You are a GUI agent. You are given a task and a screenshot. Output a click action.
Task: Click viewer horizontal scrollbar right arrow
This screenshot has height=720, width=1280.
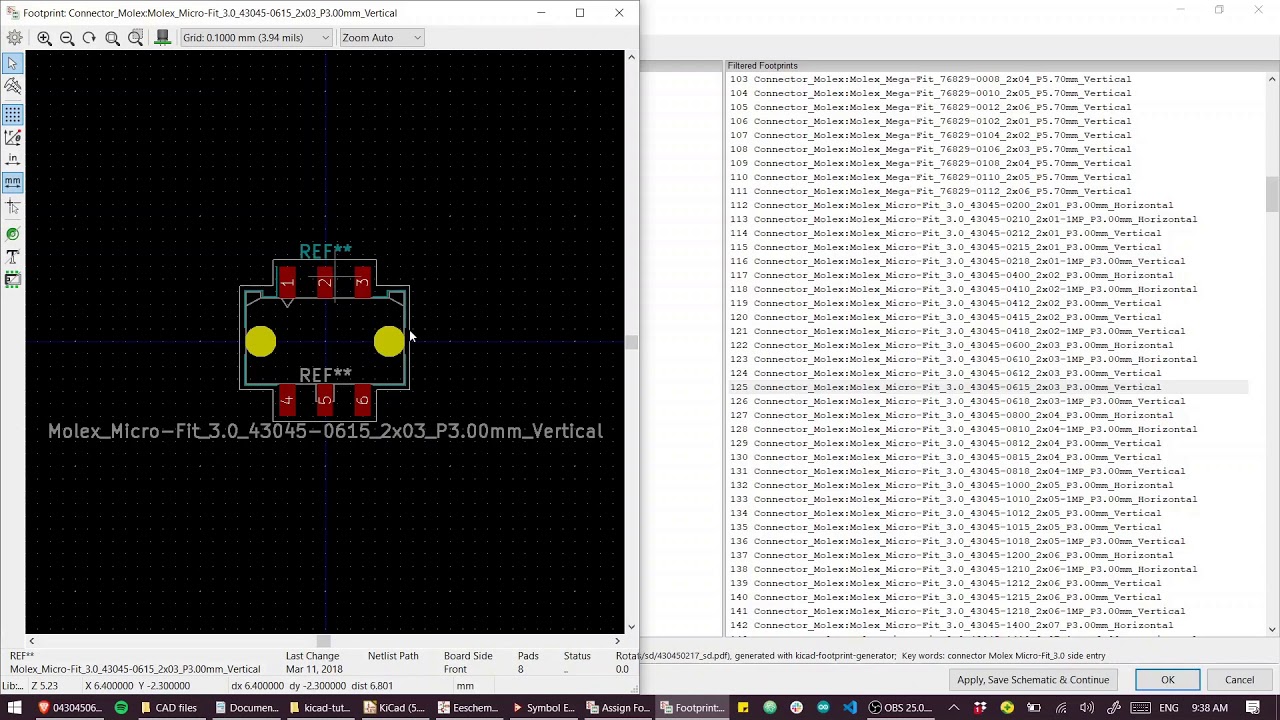pos(617,641)
